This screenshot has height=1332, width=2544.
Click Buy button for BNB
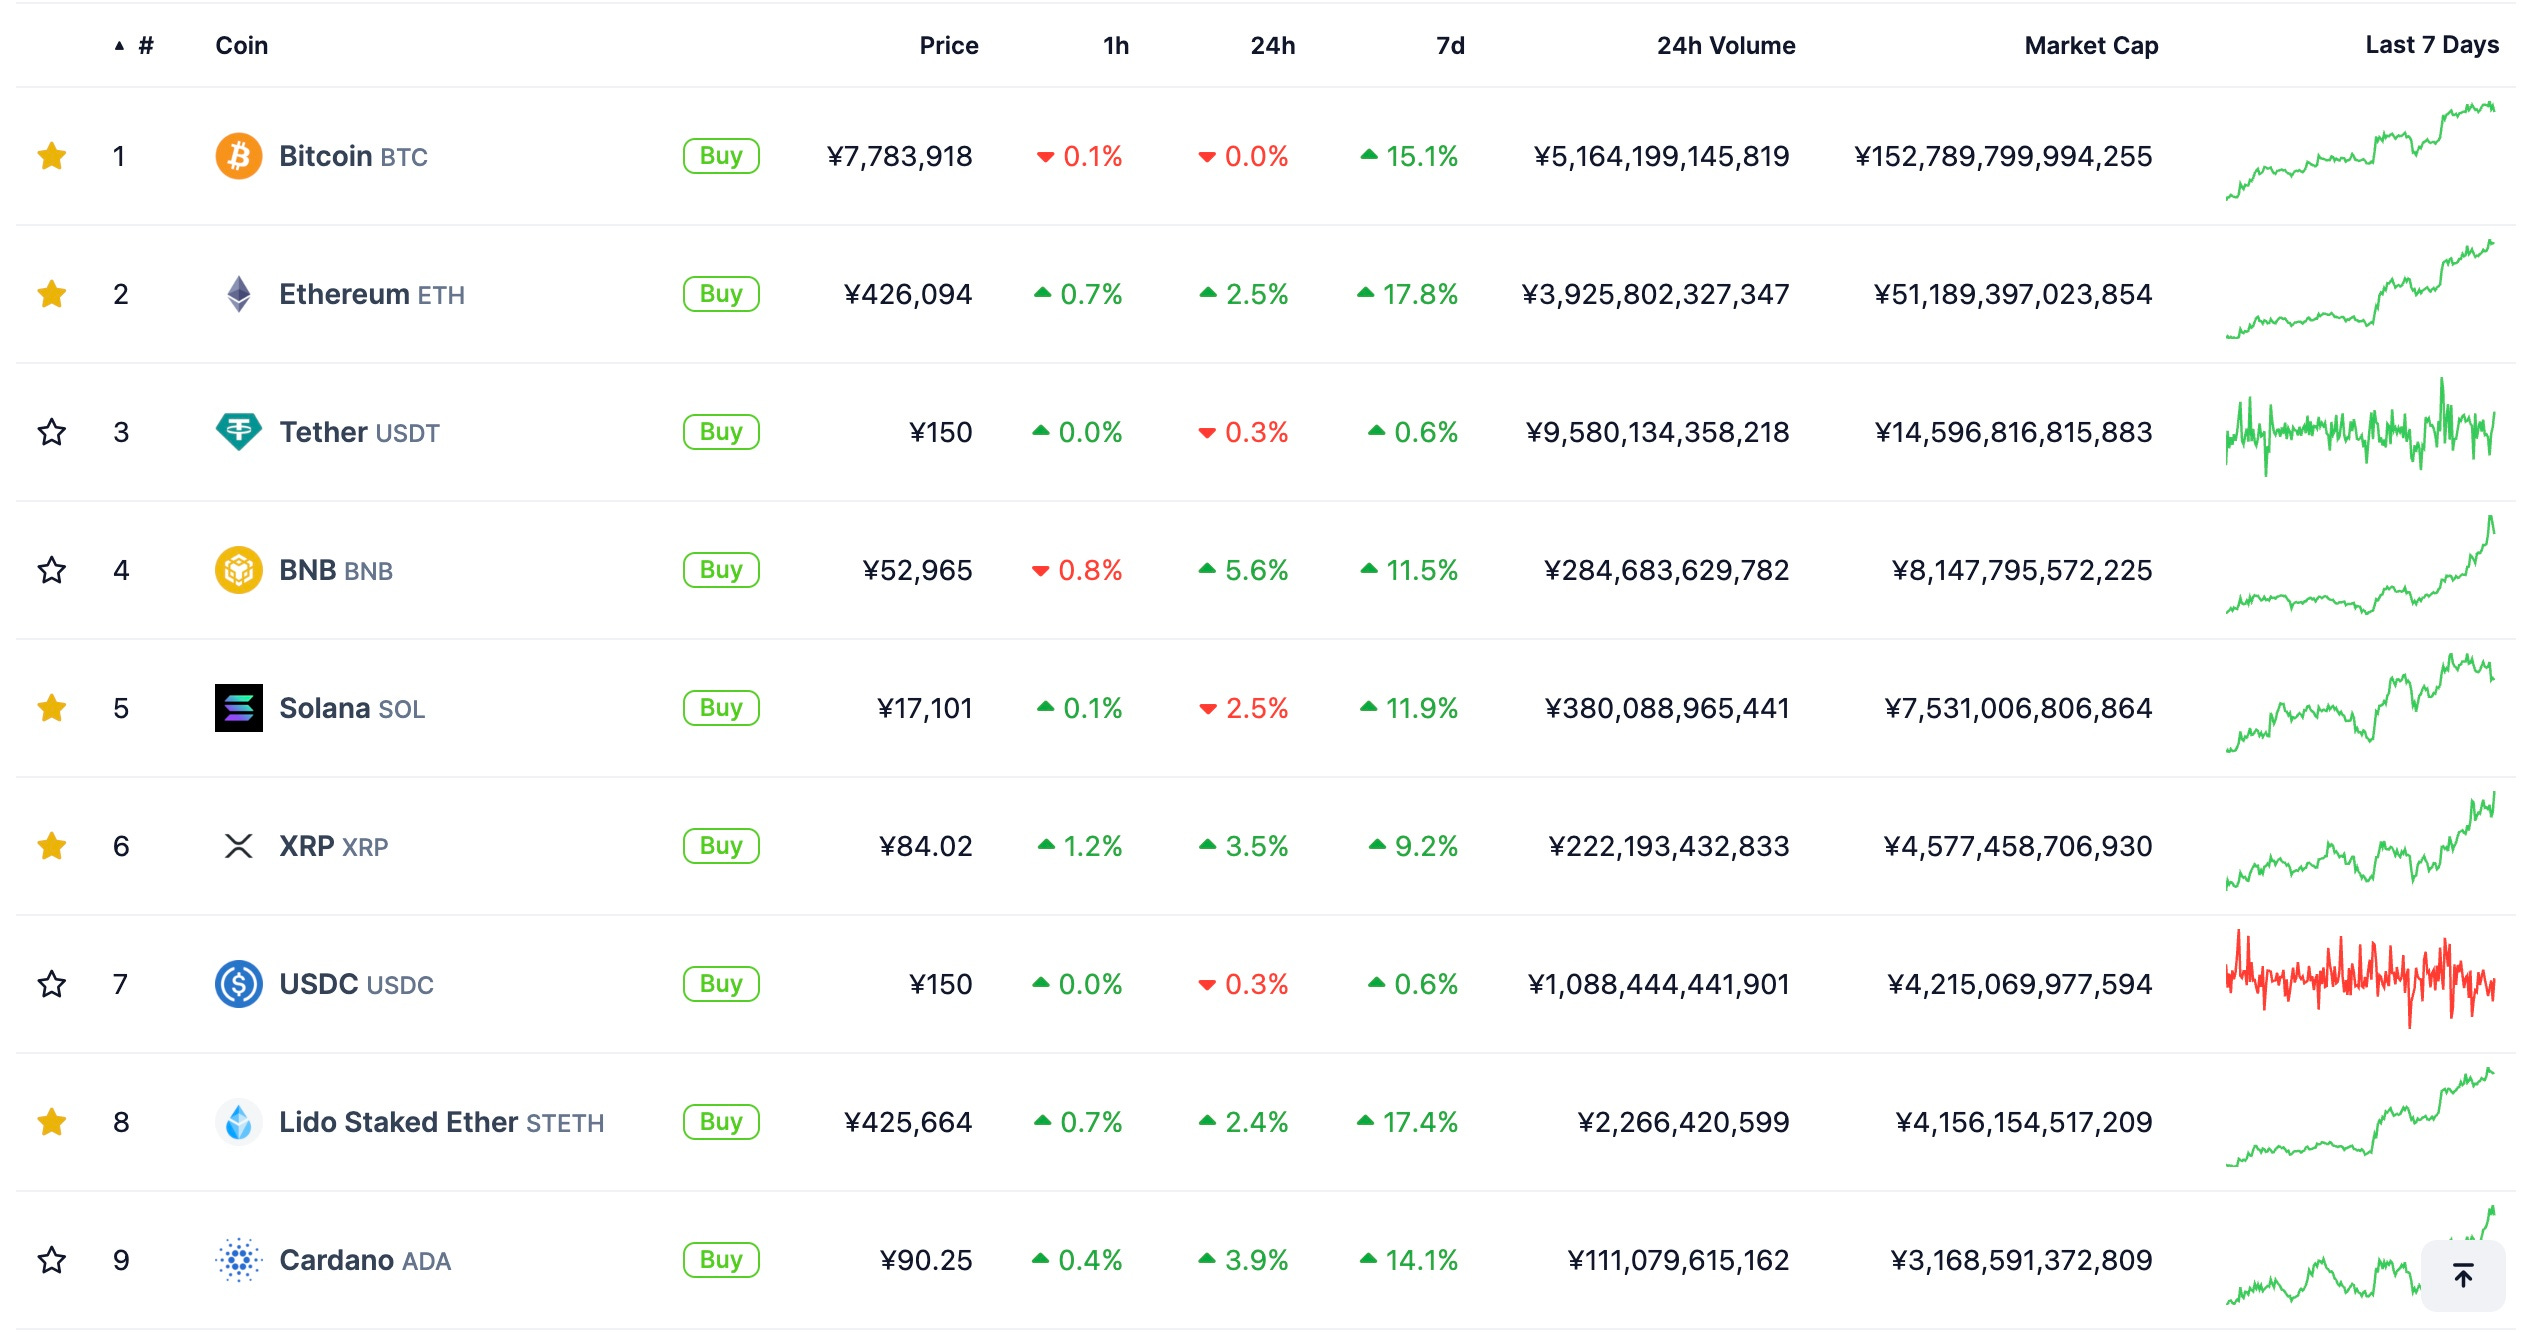(x=721, y=570)
